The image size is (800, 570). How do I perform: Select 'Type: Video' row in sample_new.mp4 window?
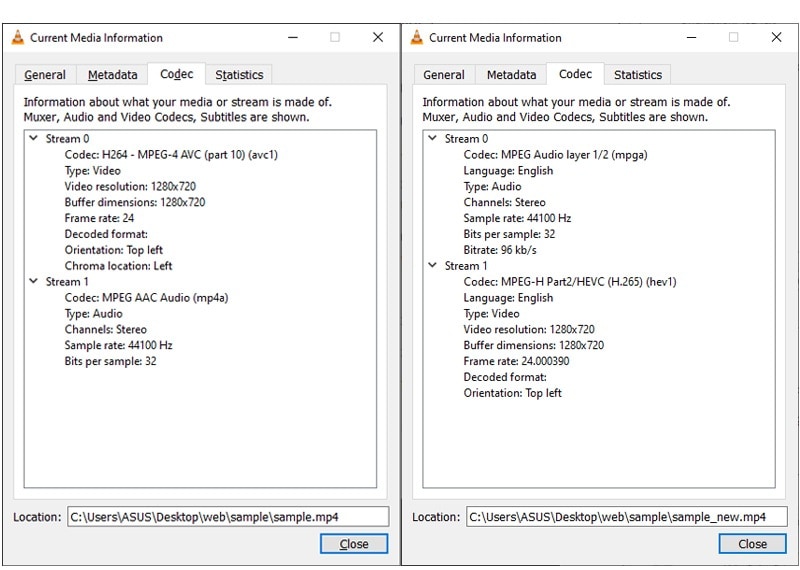[x=491, y=313]
